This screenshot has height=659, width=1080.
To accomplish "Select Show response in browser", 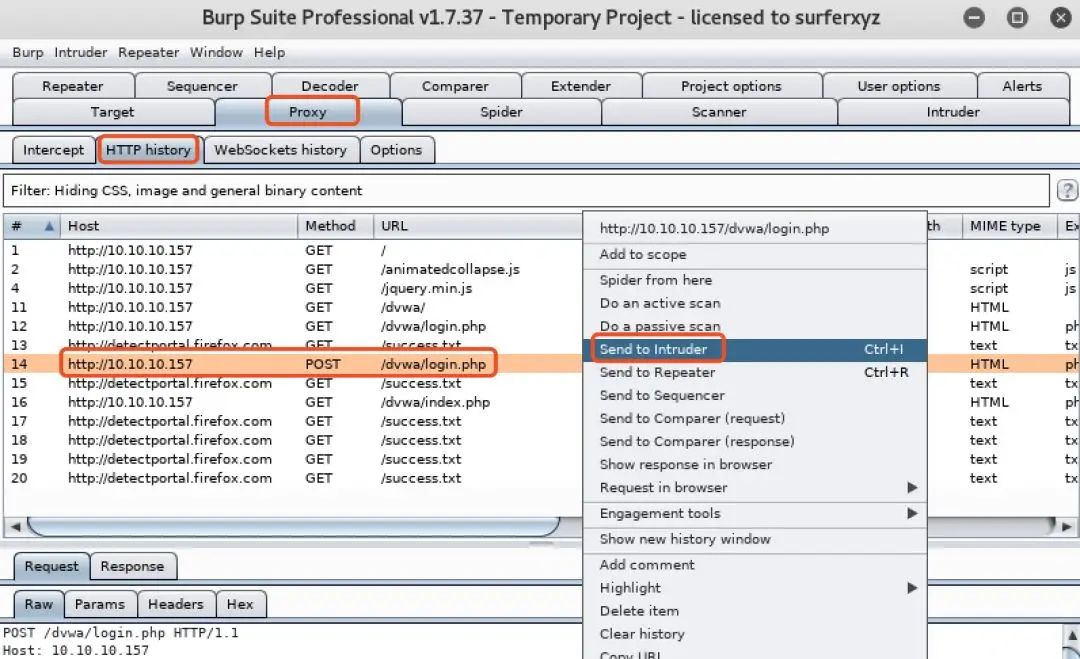I will click(754, 465).
